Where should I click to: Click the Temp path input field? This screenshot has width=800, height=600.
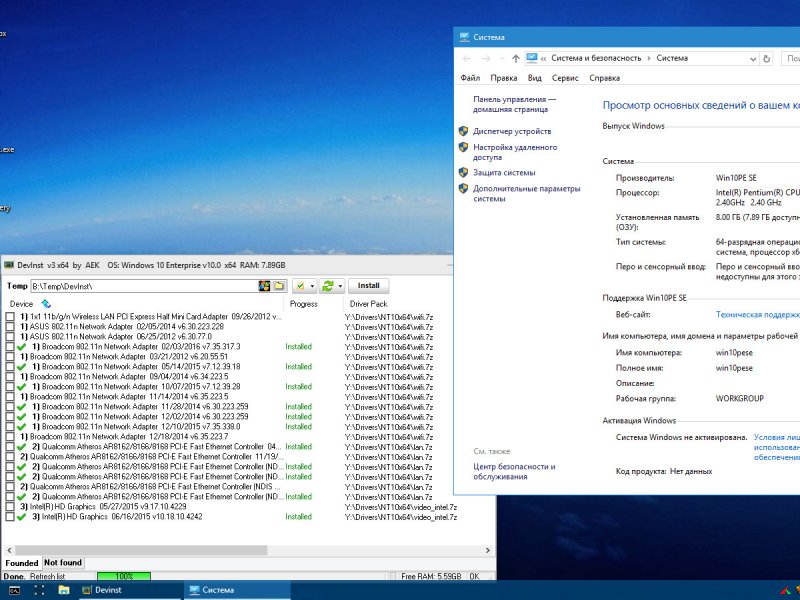point(144,286)
